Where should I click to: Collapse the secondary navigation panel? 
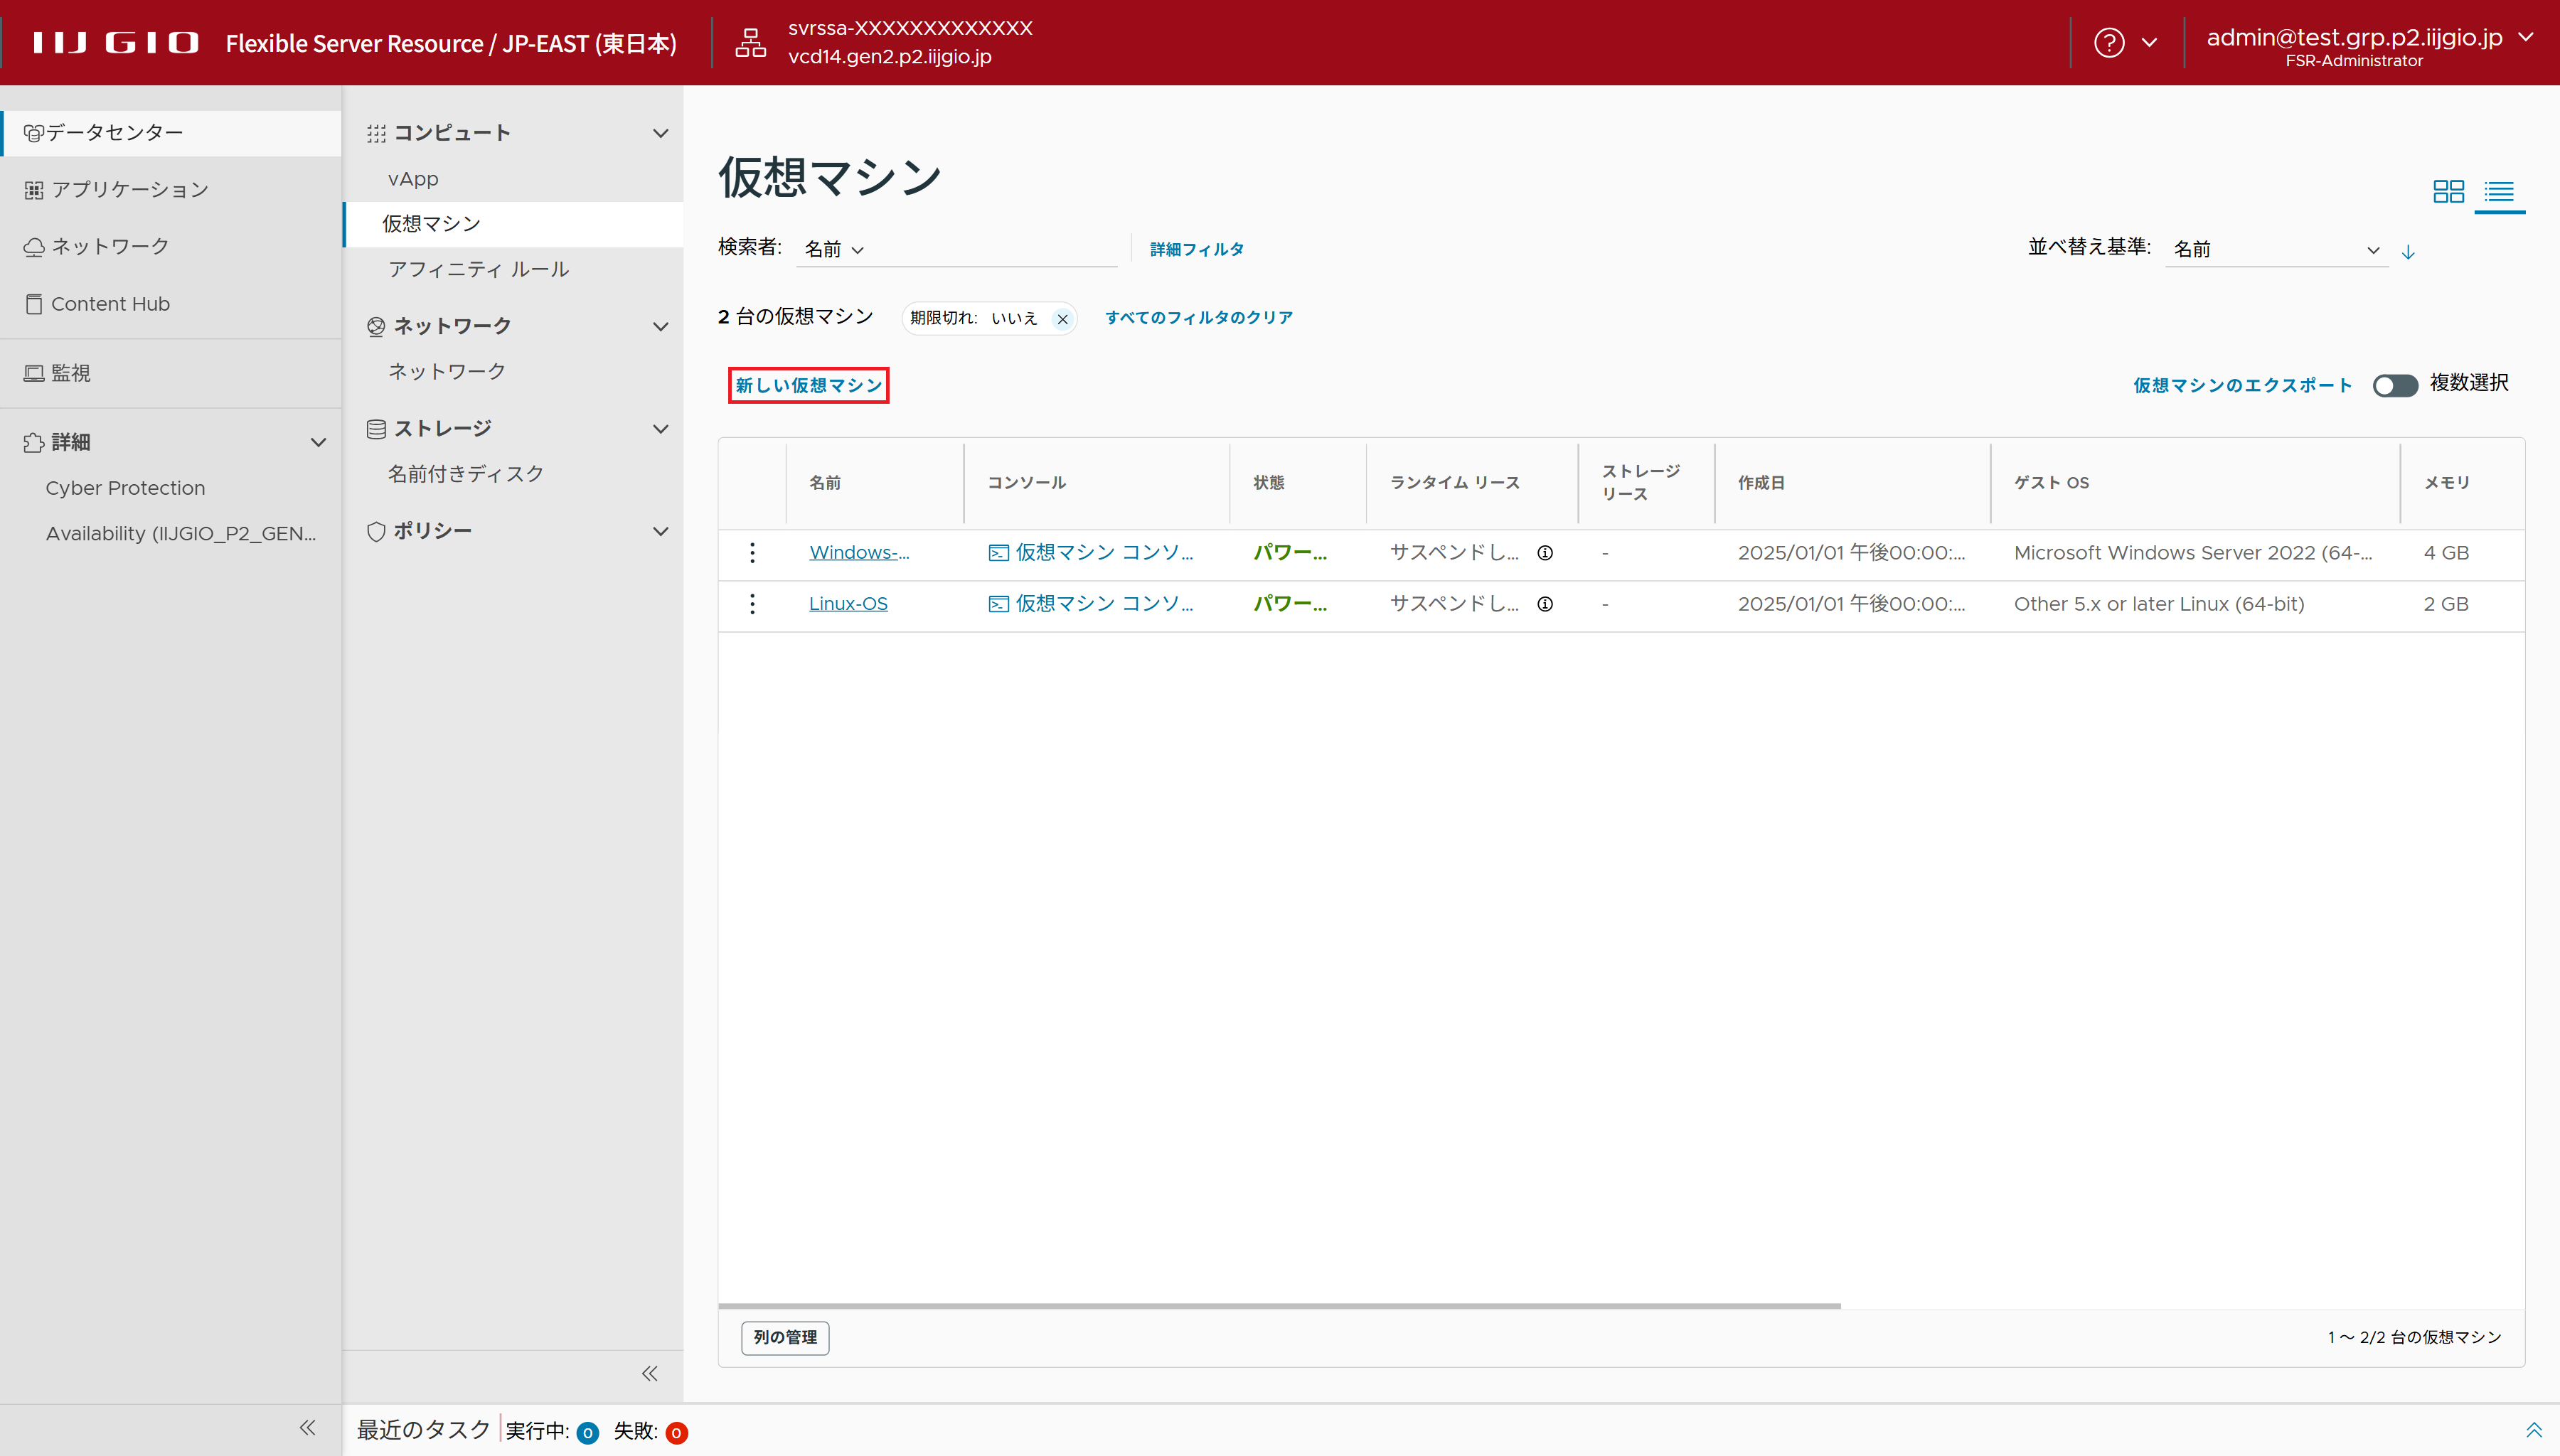pyautogui.click(x=650, y=1373)
